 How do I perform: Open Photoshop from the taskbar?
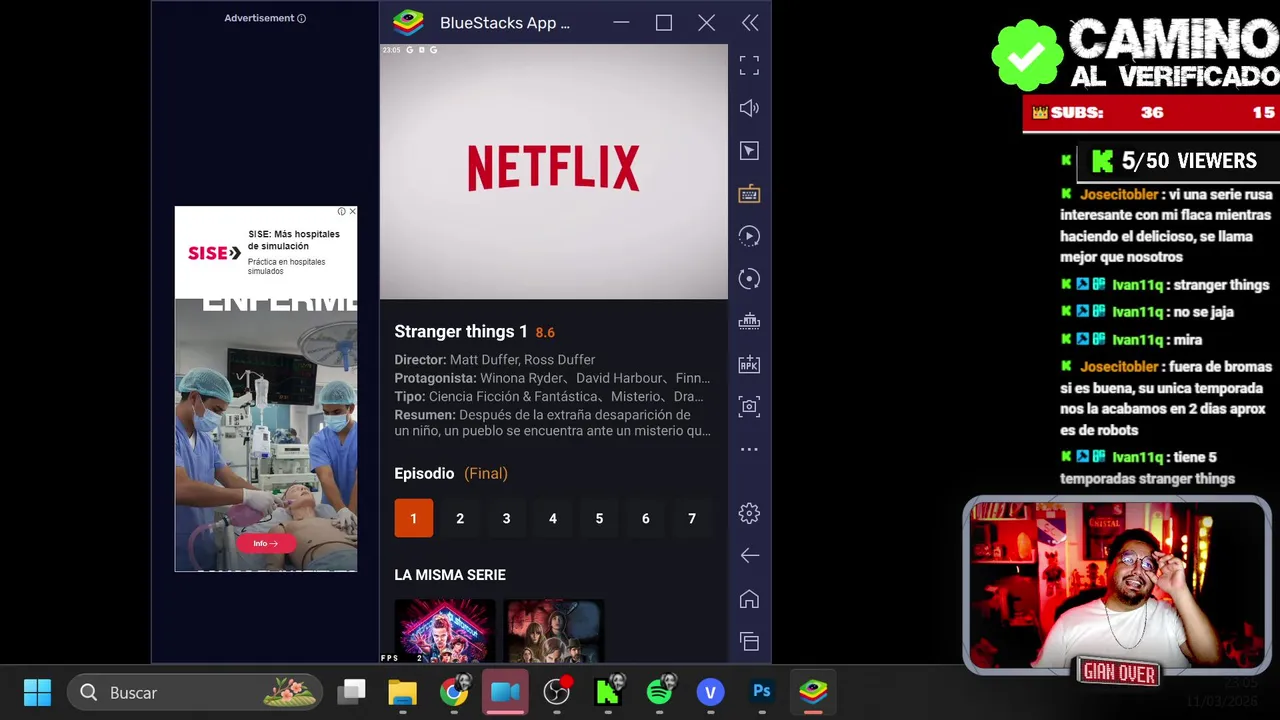point(762,692)
